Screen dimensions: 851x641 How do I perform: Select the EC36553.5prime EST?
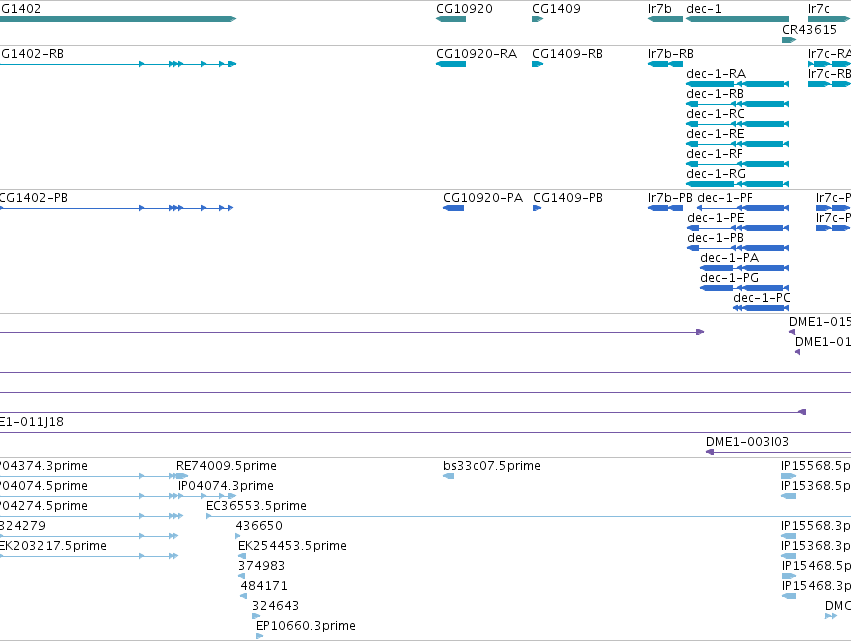(x=529, y=516)
